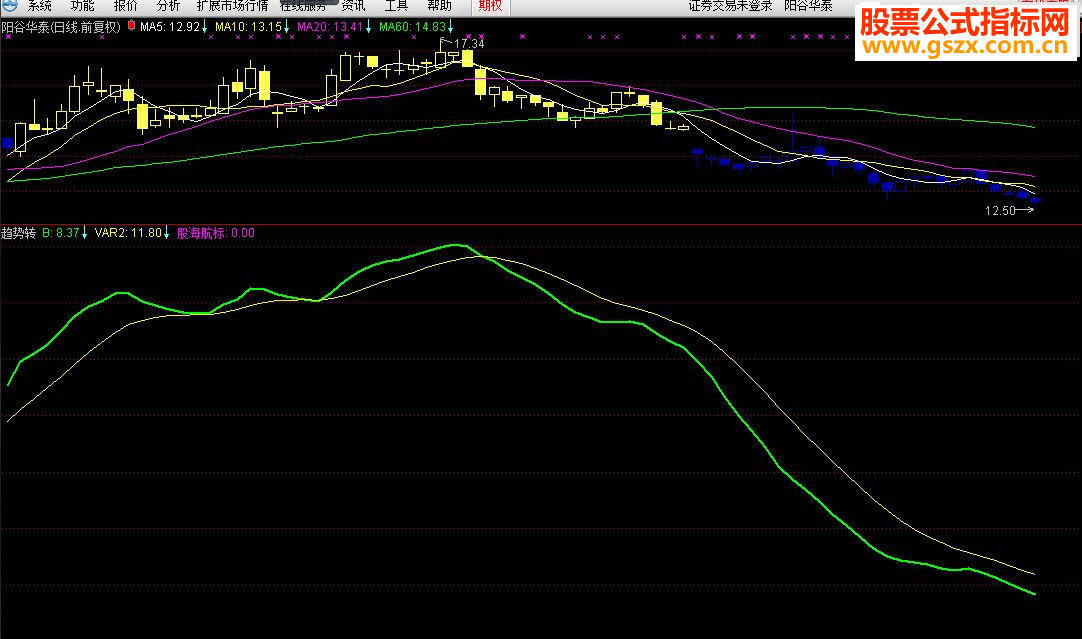The width and height of the screenshot is (1082, 639).
Task: Click the red 期权 button
Action: click(x=491, y=6)
